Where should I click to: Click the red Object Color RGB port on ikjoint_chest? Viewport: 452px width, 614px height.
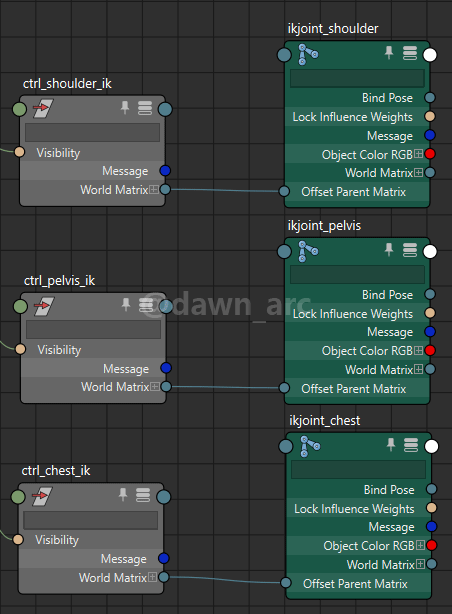(432, 545)
